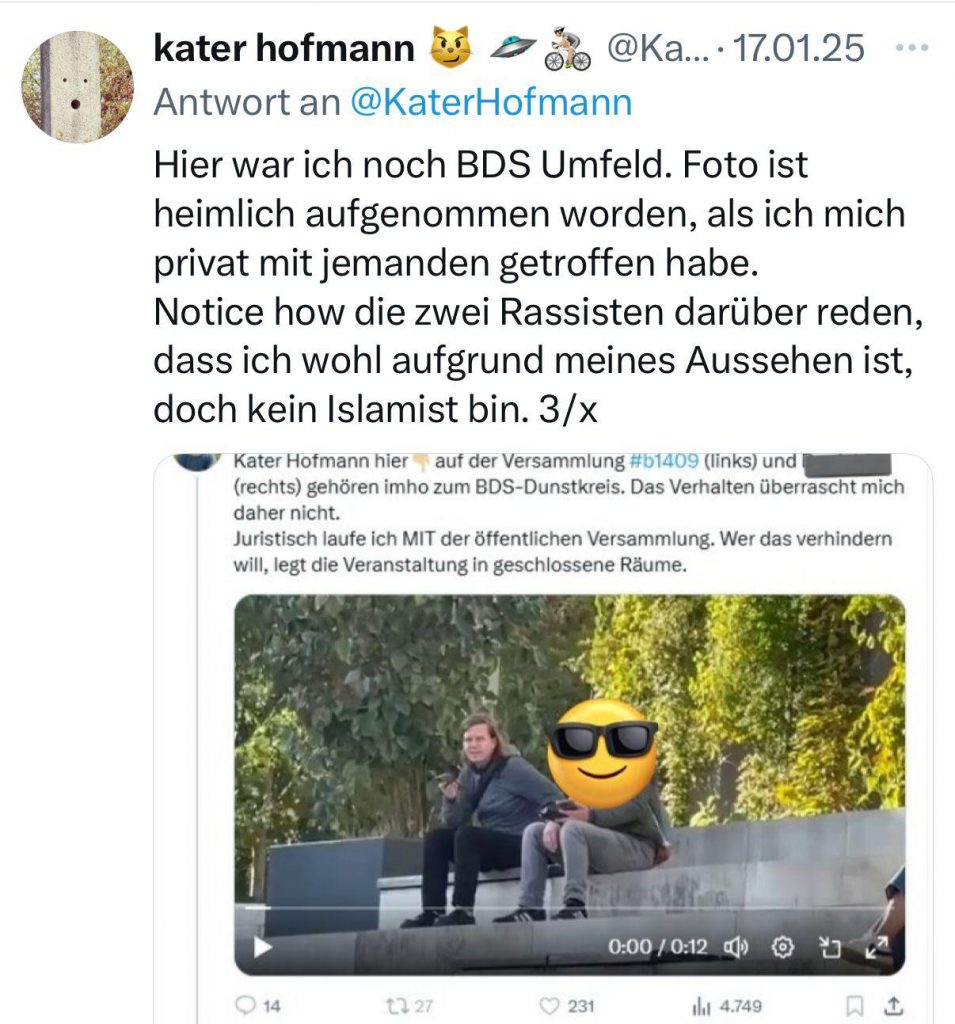This screenshot has width=955, height=1024.
Task: Click the reply bubble icon with 14
Action: click(x=257, y=1006)
